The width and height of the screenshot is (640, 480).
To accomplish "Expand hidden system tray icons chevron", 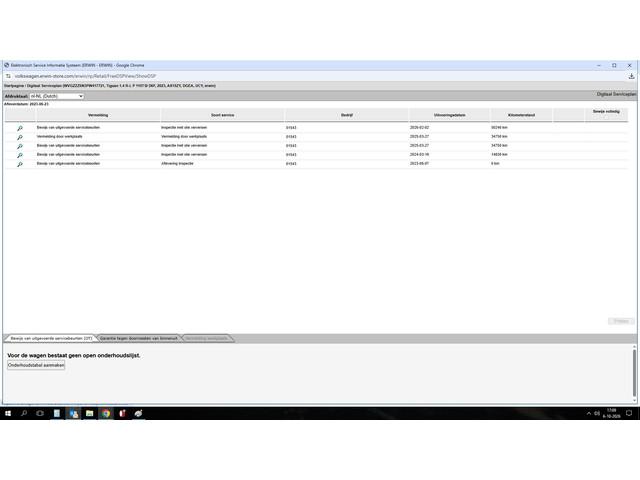I will [589, 413].
